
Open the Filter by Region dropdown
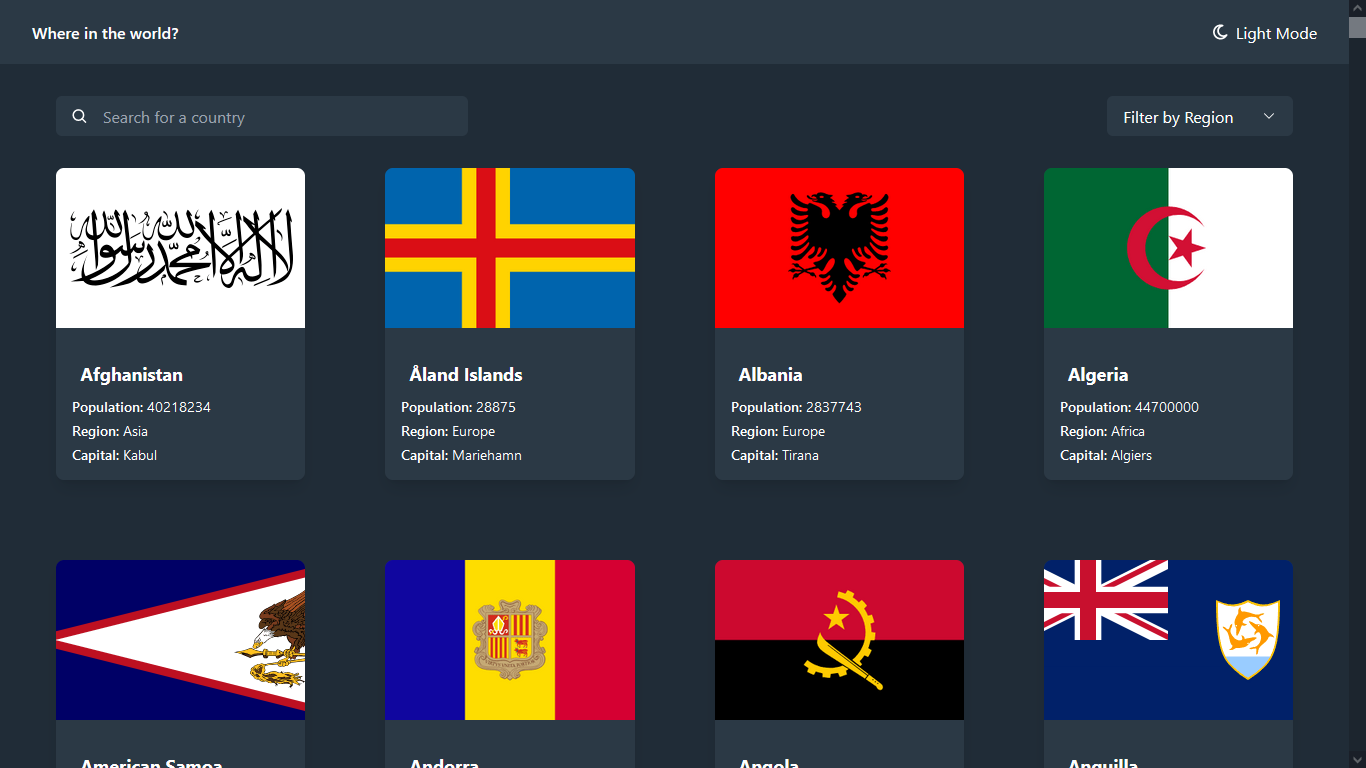pyautogui.click(x=1199, y=116)
